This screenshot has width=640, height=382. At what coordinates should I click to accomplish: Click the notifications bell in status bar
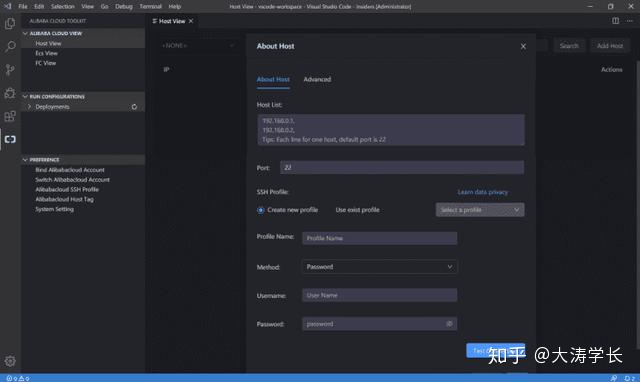pyautogui.click(x=630, y=378)
